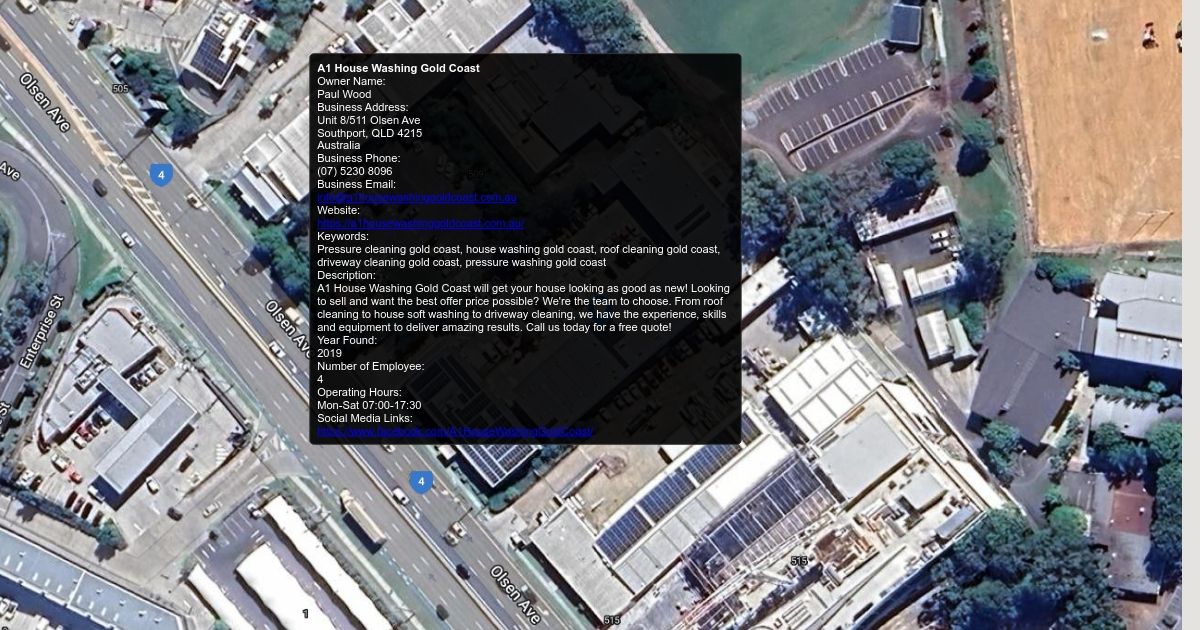Click the 505 building number label
Viewport: 1200px width, 630px height.
pyautogui.click(x=120, y=89)
